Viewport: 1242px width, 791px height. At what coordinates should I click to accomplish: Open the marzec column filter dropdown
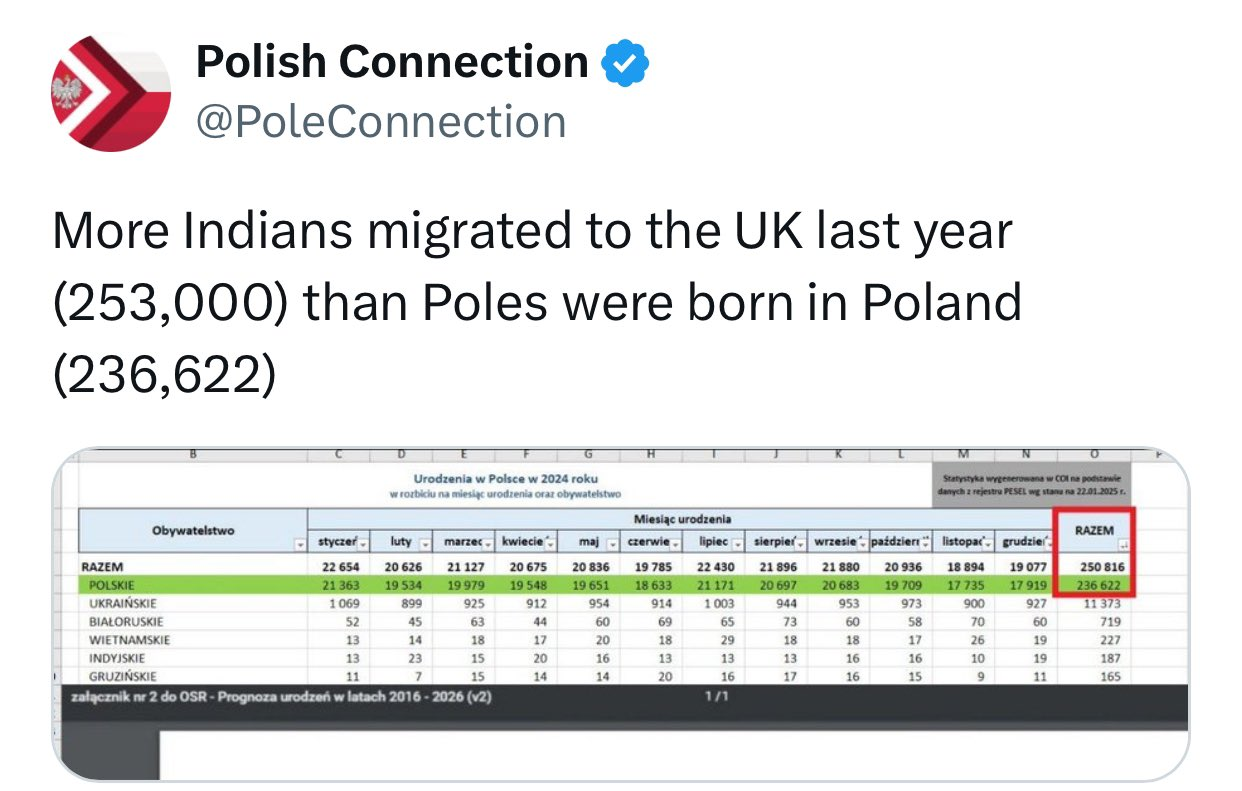pos(488,543)
